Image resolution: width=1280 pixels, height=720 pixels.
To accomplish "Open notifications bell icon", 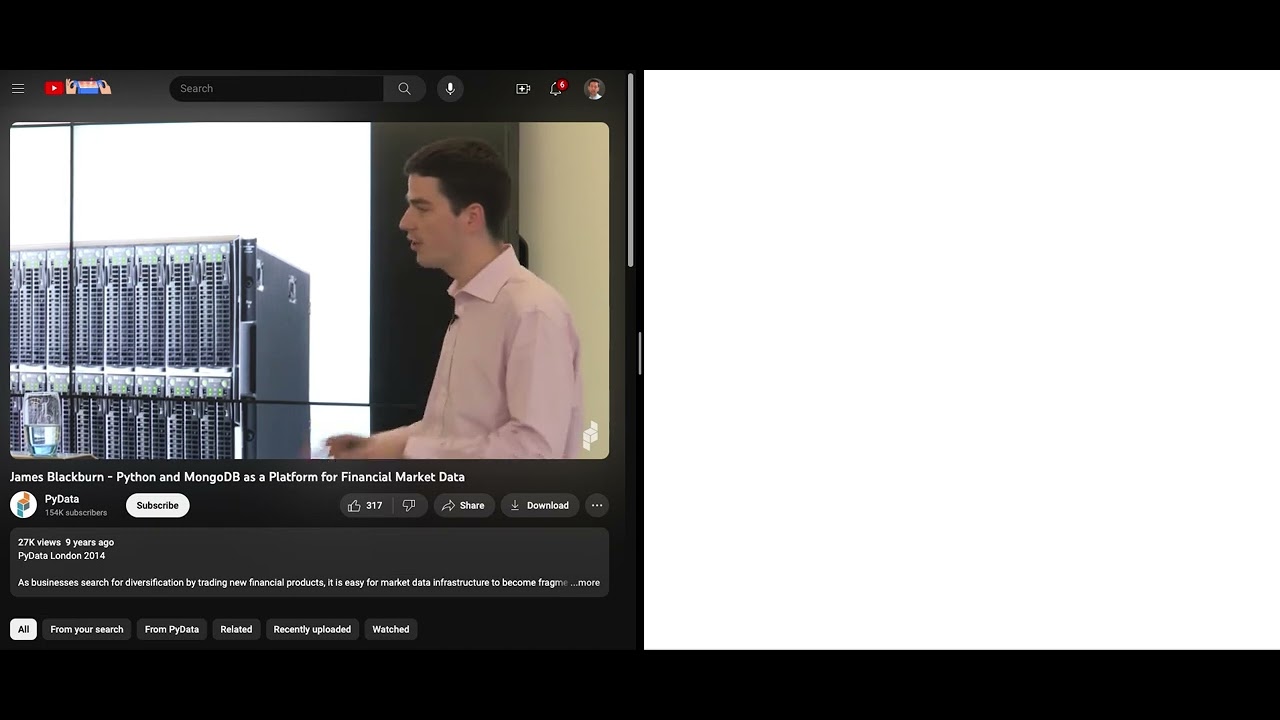I will point(556,88).
